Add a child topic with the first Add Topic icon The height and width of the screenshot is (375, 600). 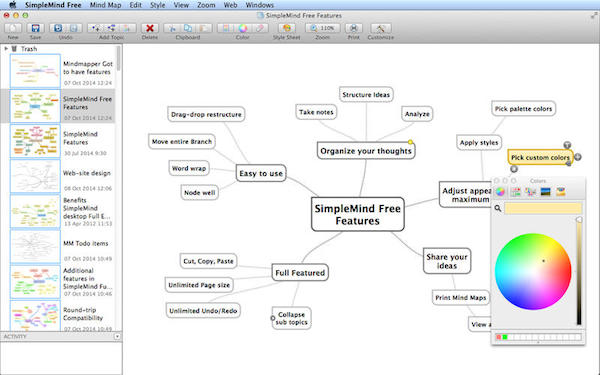coord(95,28)
